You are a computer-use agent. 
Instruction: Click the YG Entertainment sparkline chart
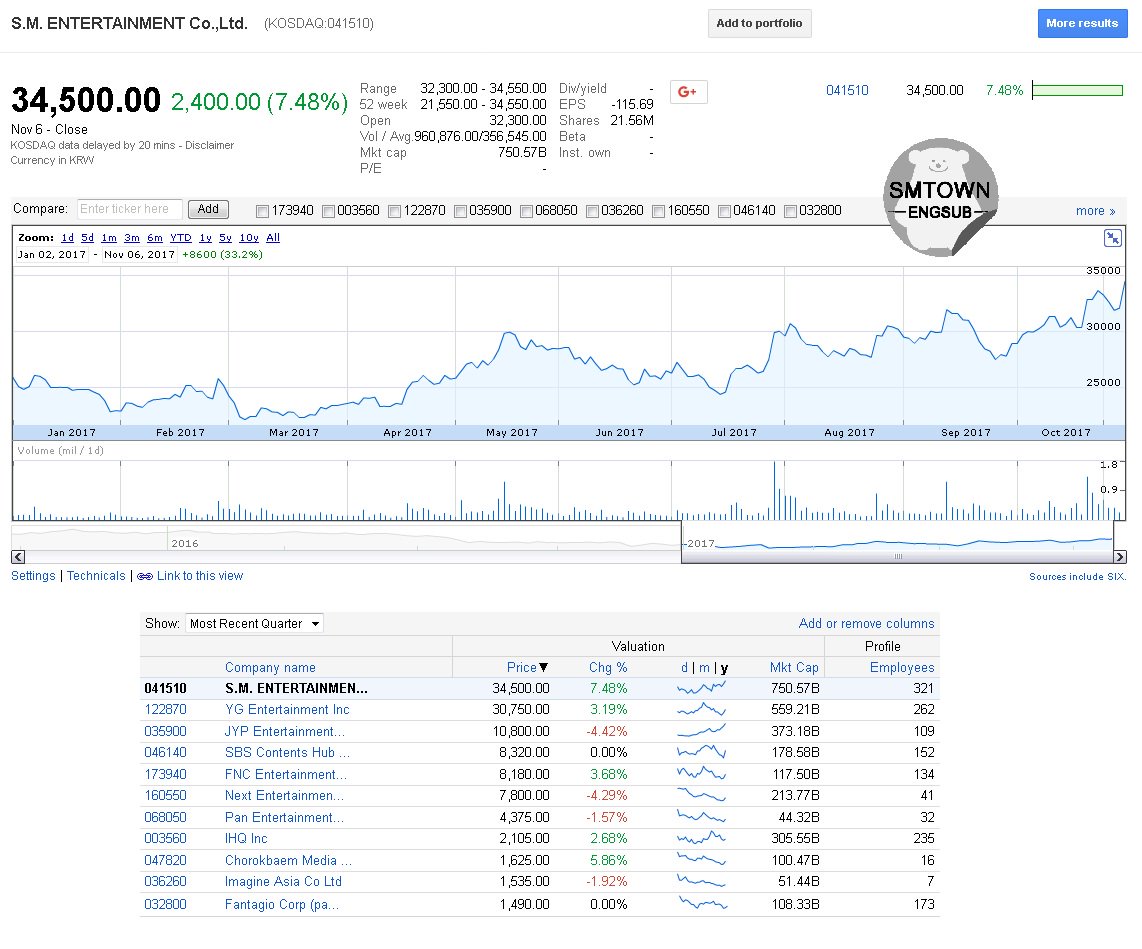click(702, 710)
